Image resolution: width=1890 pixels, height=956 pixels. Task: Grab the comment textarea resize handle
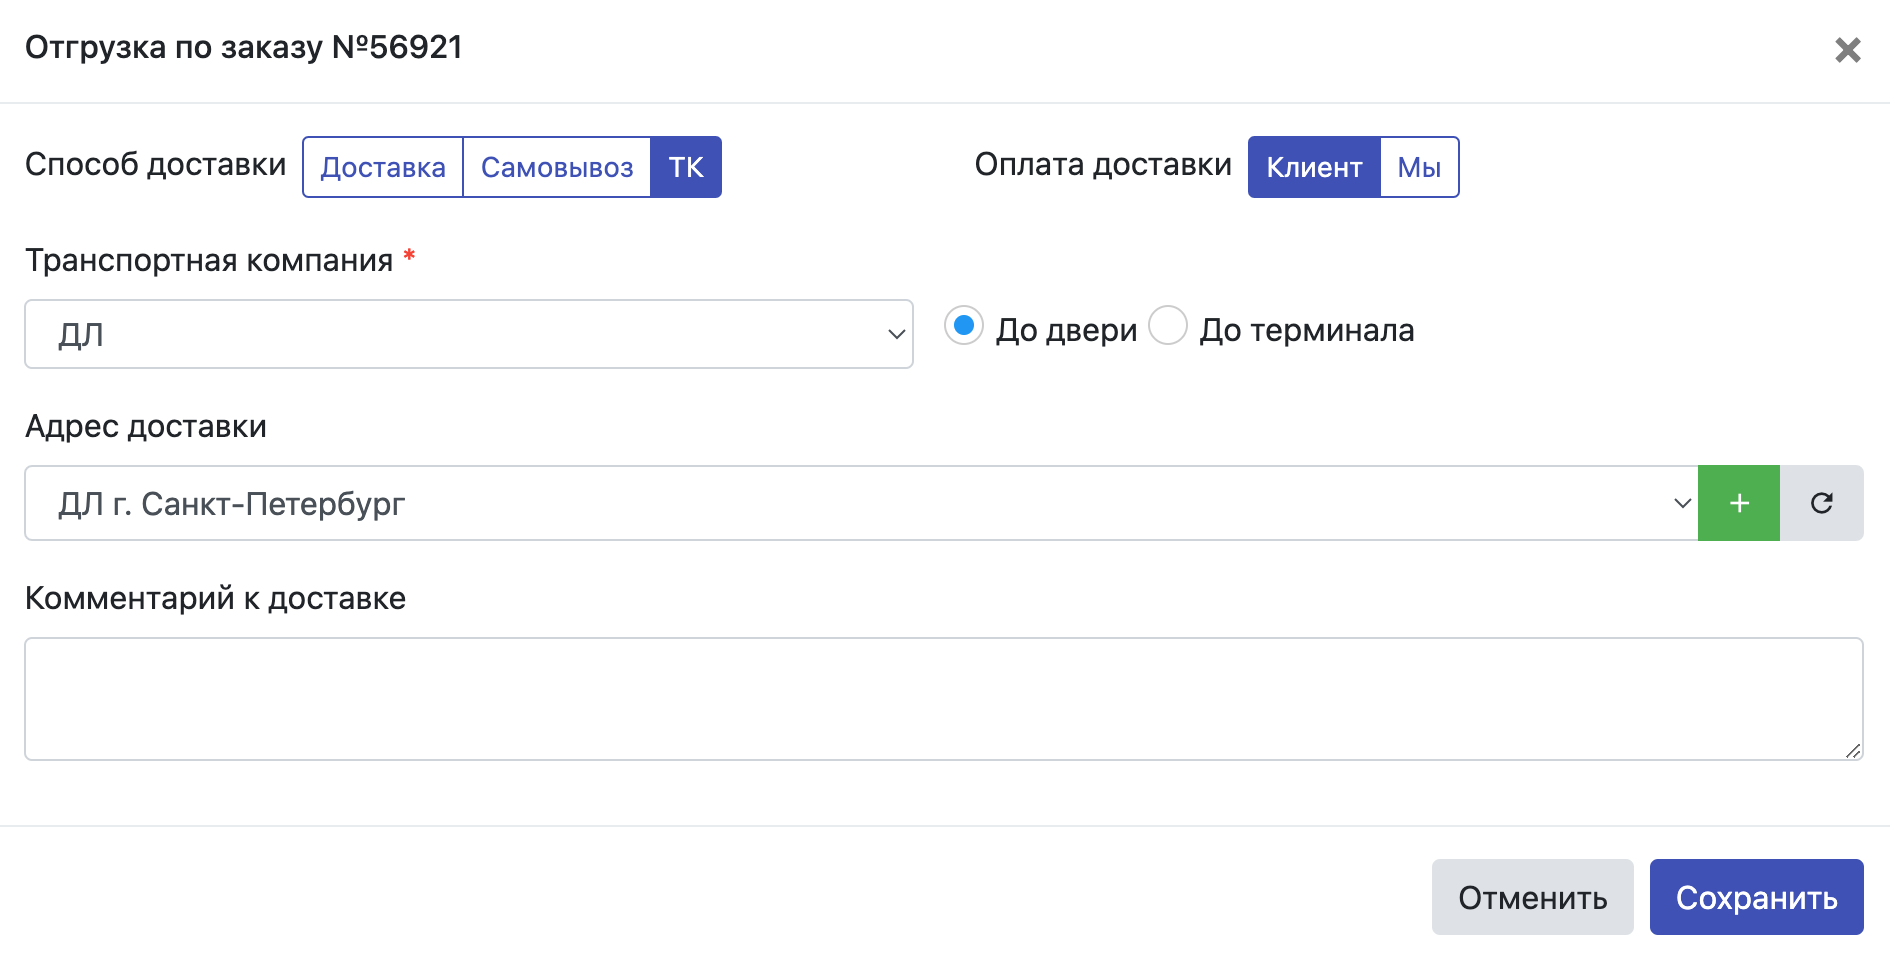[1853, 751]
